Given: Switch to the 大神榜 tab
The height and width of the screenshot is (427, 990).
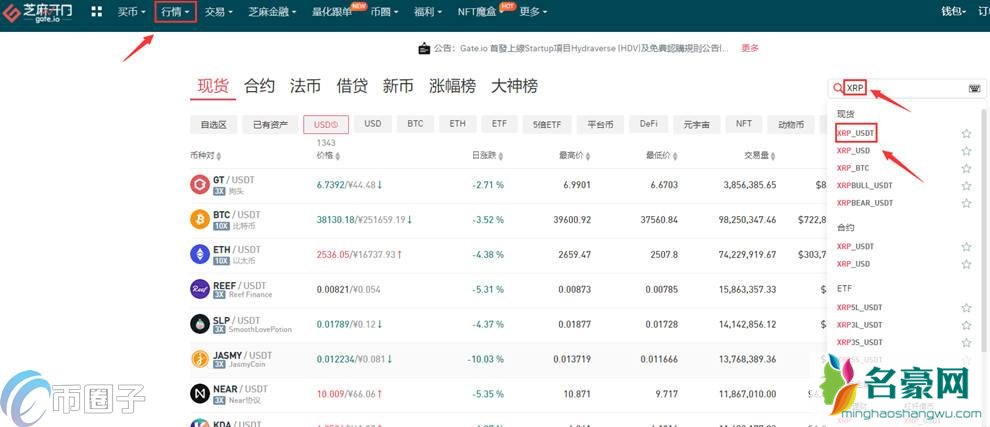Looking at the screenshot, I should (515, 86).
